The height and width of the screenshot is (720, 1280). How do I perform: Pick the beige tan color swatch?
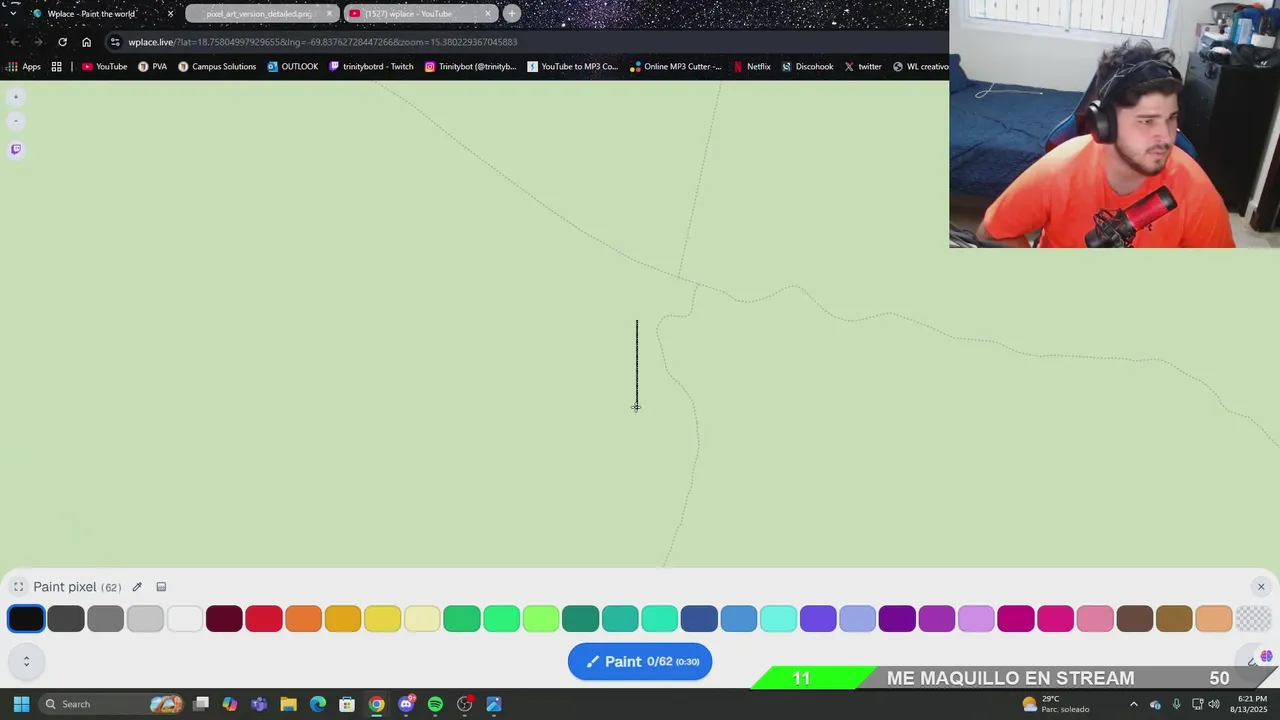click(1214, 619)
